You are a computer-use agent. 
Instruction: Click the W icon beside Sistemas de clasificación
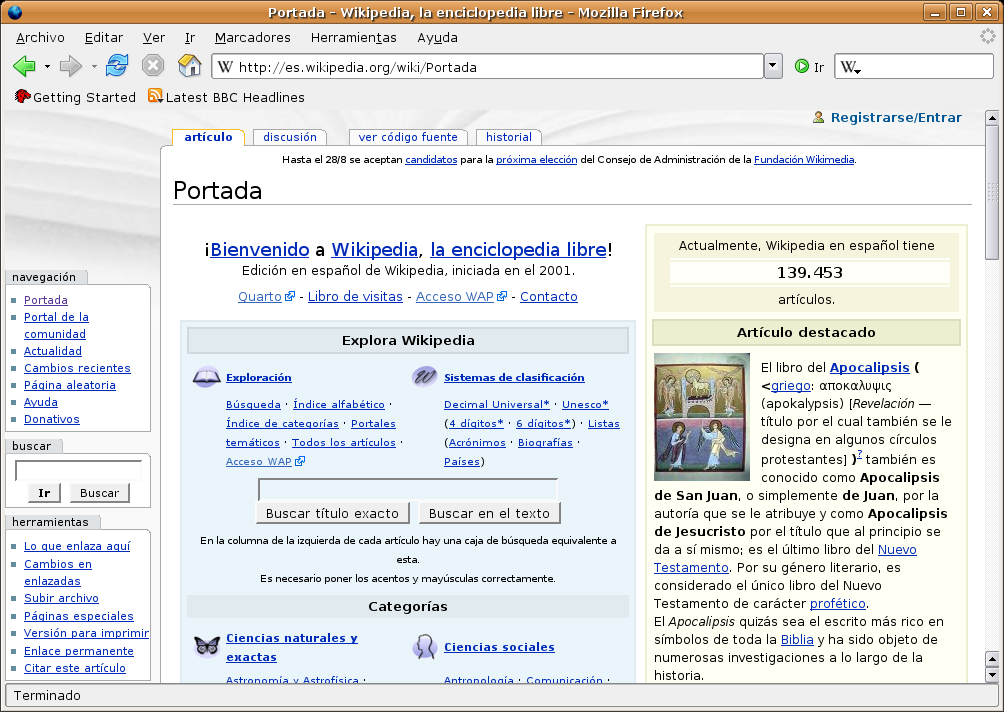coord(425,377)
